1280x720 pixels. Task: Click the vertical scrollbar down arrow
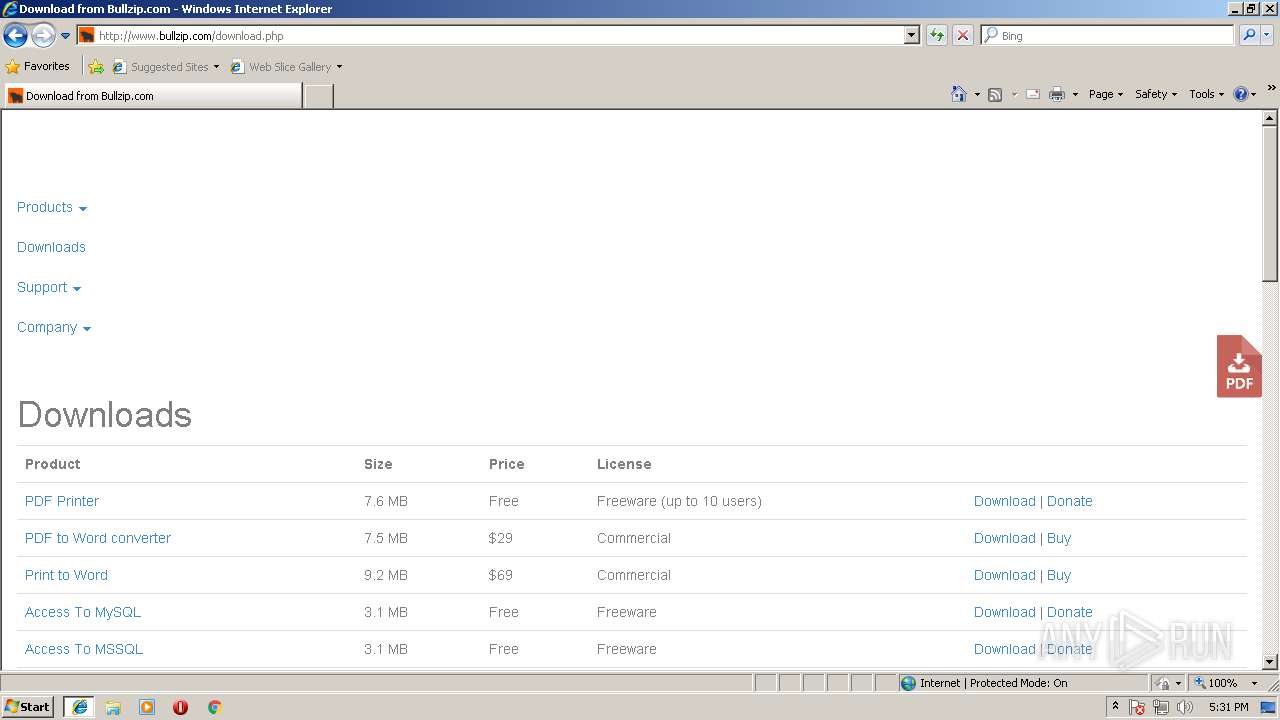click(x=1270, y=661)
